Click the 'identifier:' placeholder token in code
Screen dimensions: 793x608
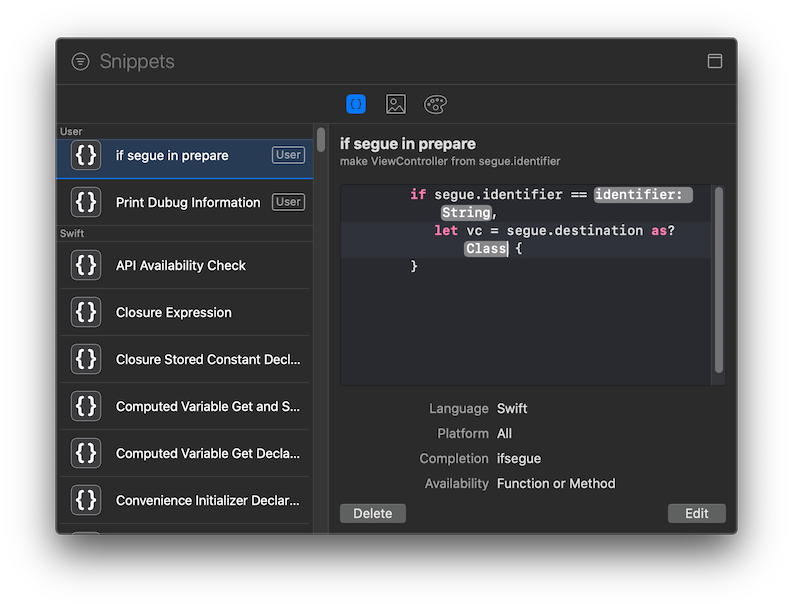[643, 195]
